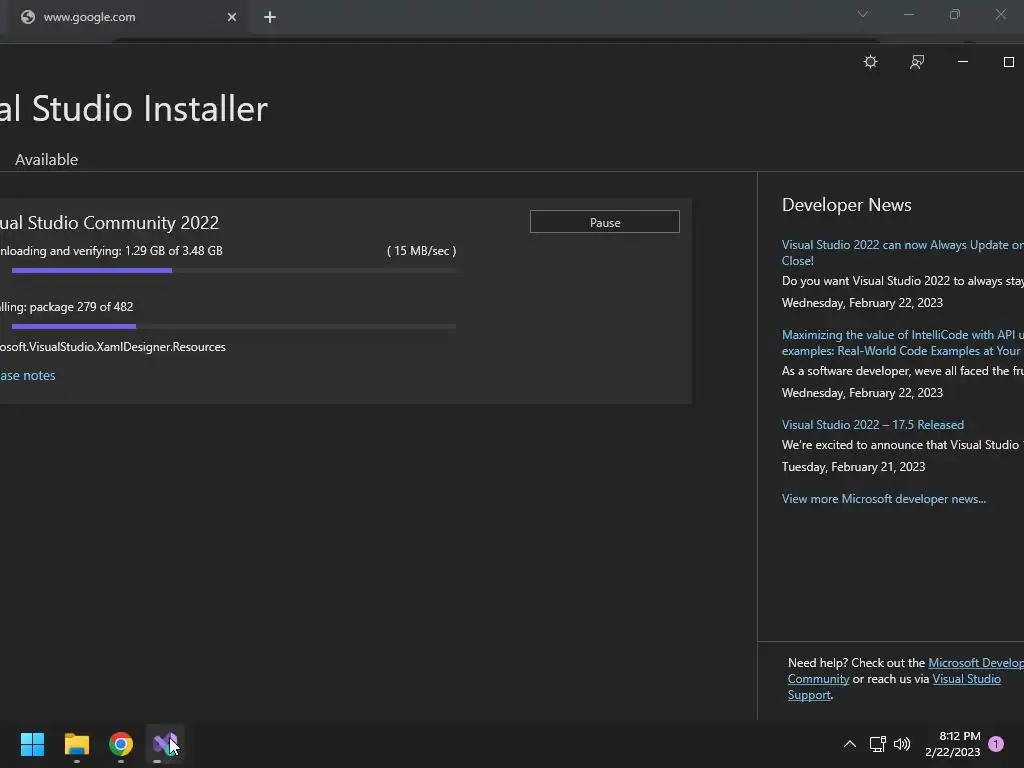Image resolution: width=1024 pixels, height=768 pixels.
Task: Open the Windows Start menu
Action: (32, 744)
